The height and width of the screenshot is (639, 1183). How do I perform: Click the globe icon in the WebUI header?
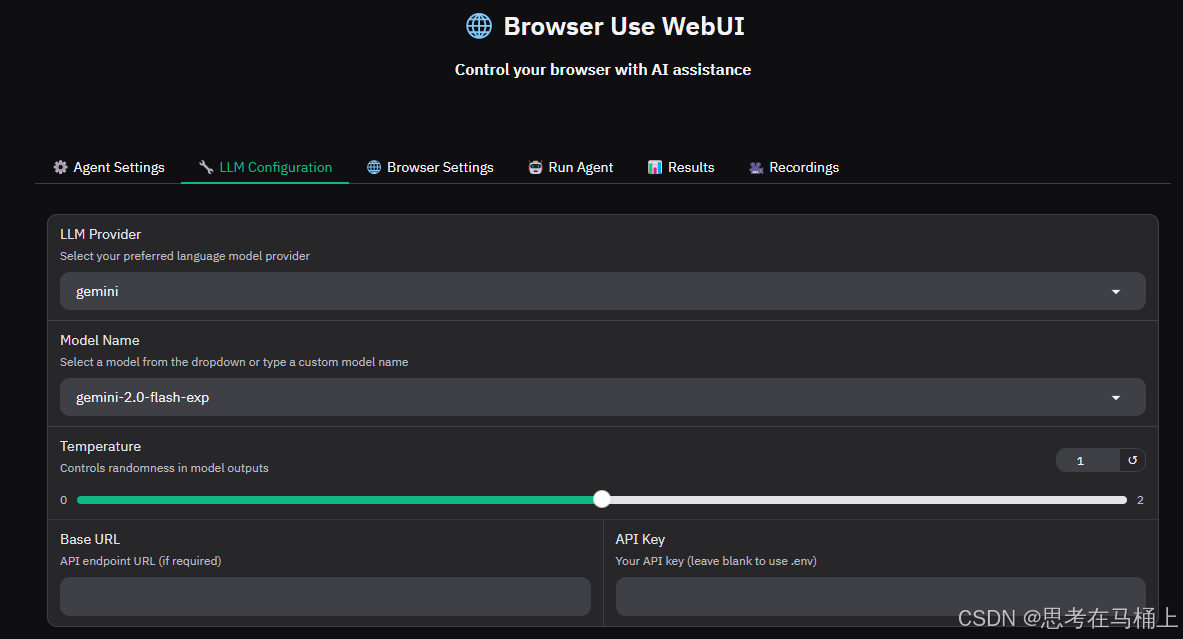pos(478,26)
